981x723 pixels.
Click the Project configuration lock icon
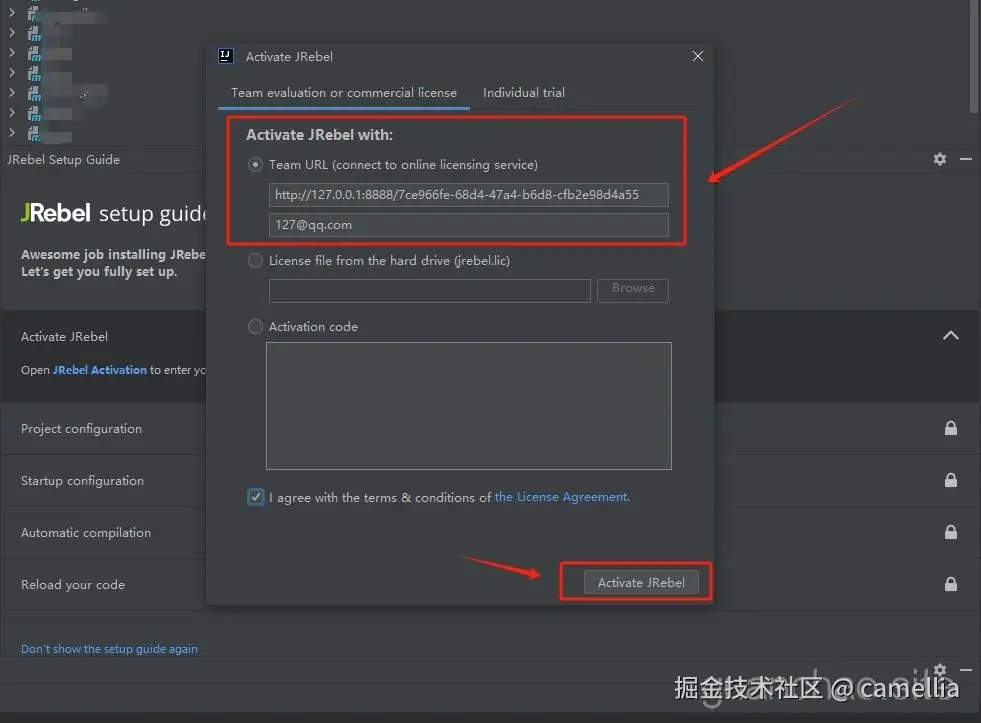pos(950,428)
